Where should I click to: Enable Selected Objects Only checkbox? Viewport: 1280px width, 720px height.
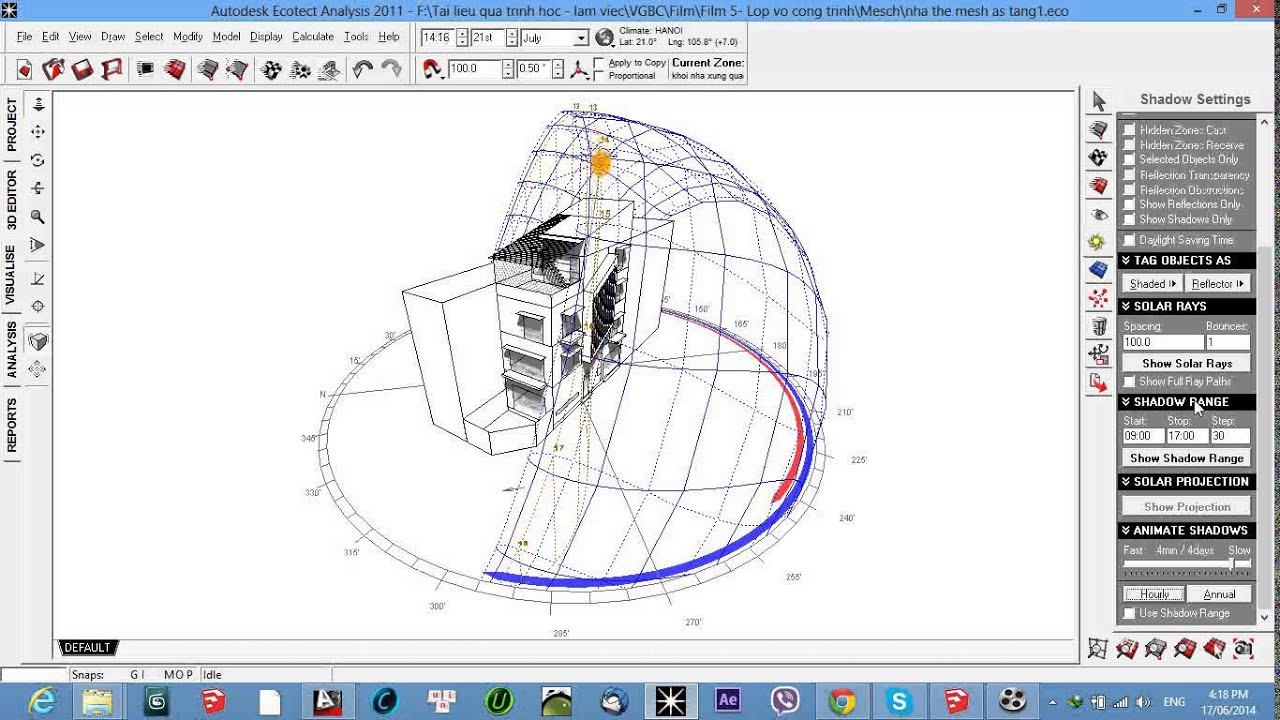(x=1130, y=160)
